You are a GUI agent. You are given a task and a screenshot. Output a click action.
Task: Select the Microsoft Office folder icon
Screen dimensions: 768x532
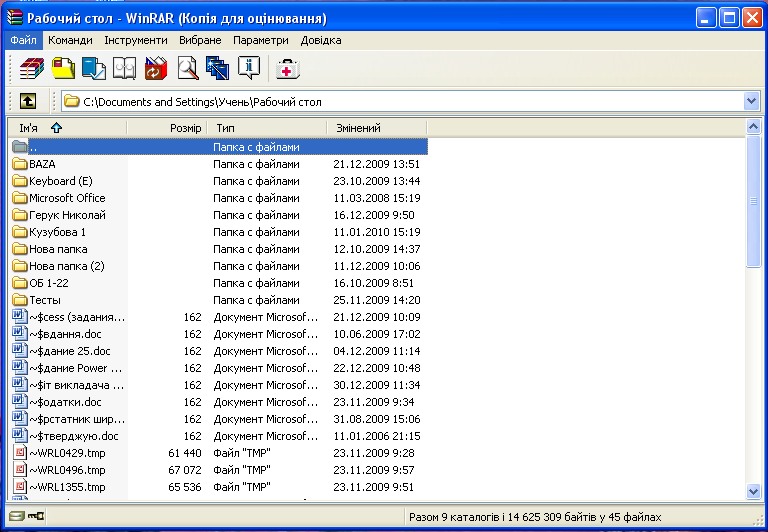point(20,198)
